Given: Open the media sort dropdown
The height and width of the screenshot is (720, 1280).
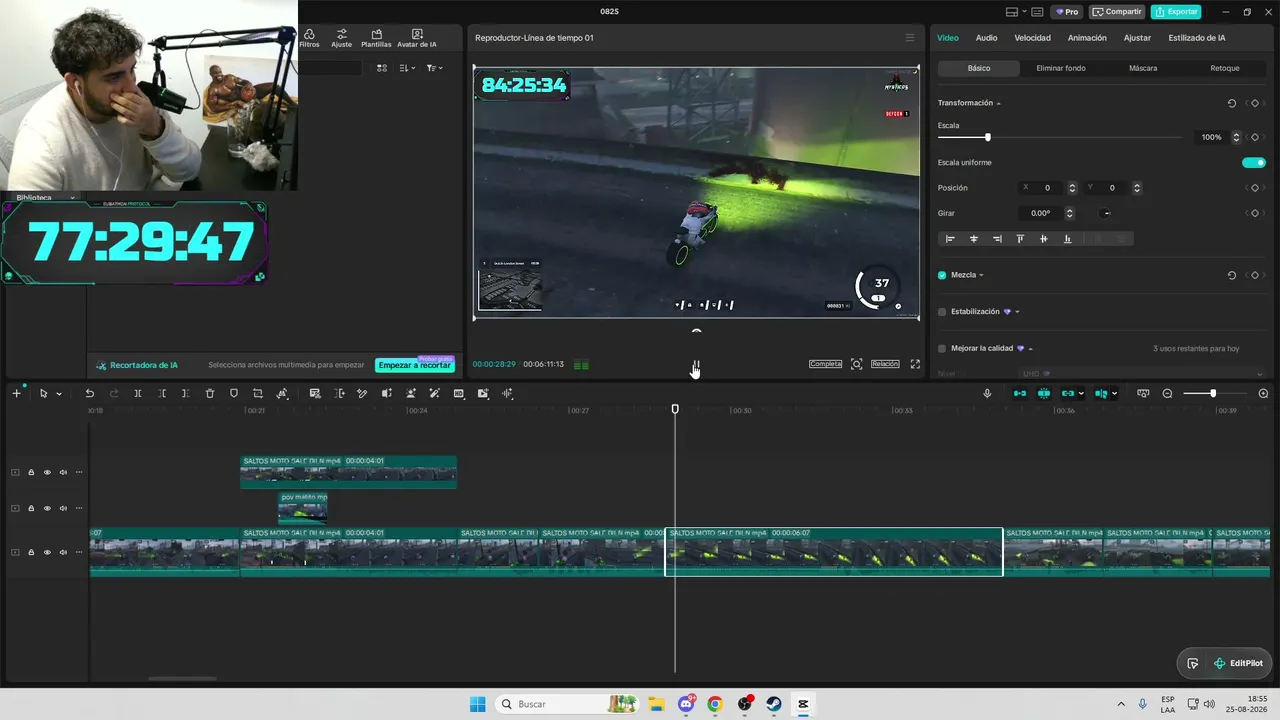Looking at the screenshot, I should pos(407,68).
